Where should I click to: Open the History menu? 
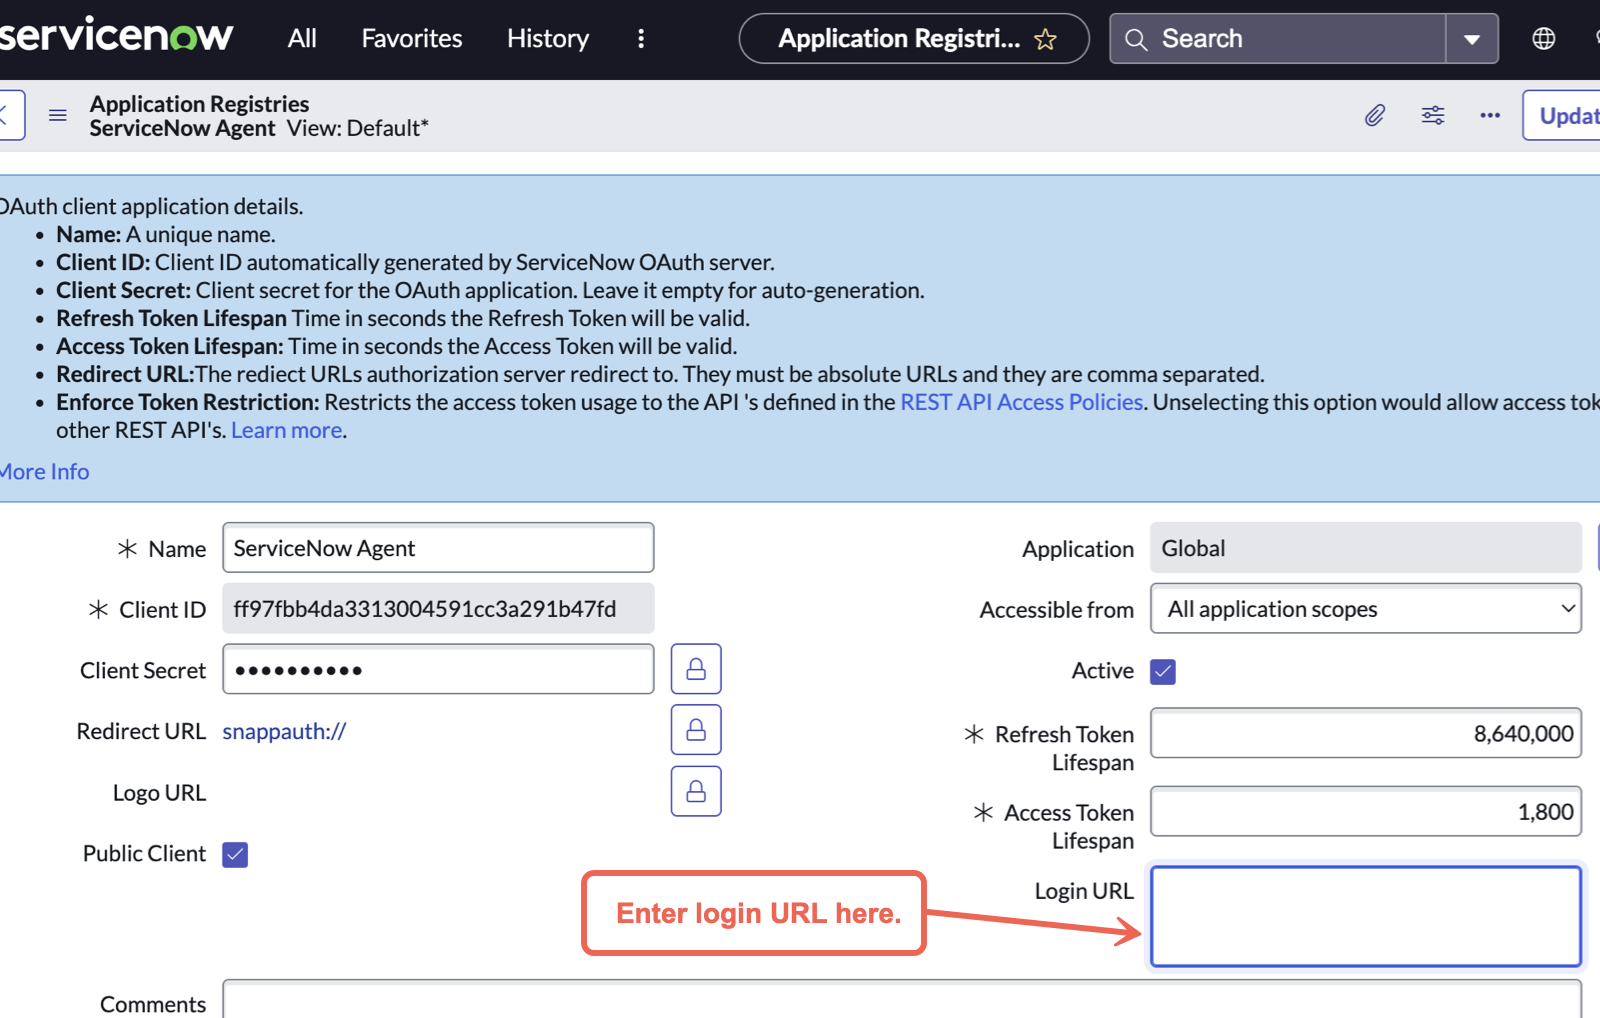548,38
